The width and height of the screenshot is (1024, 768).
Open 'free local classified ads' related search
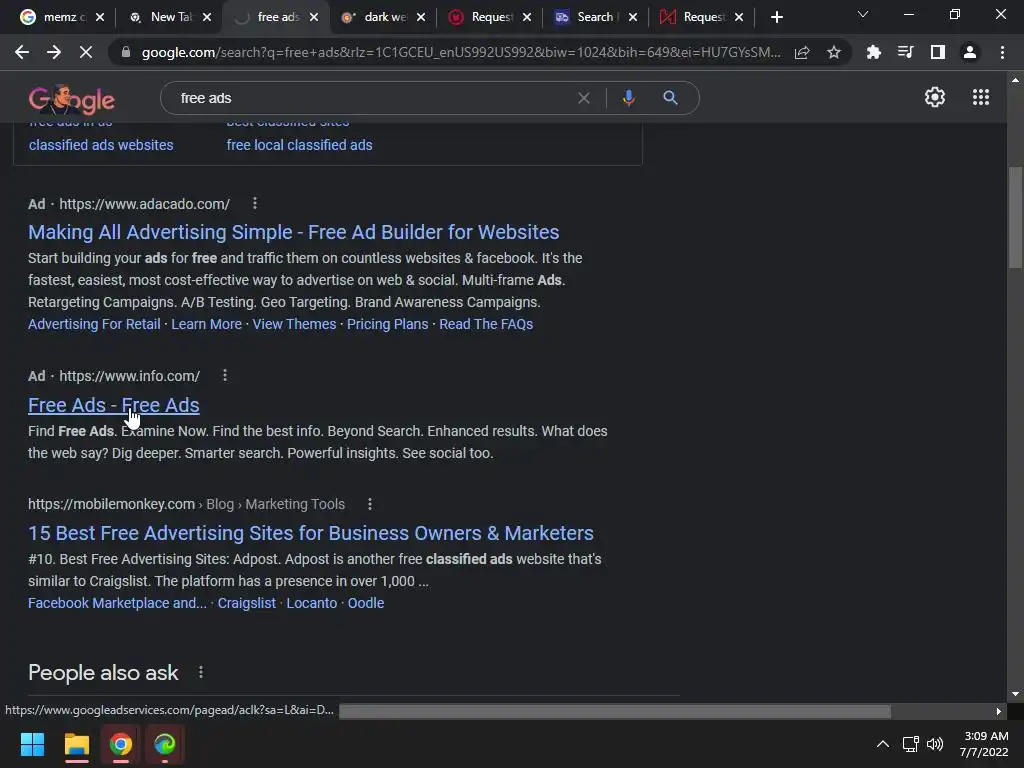299,145
